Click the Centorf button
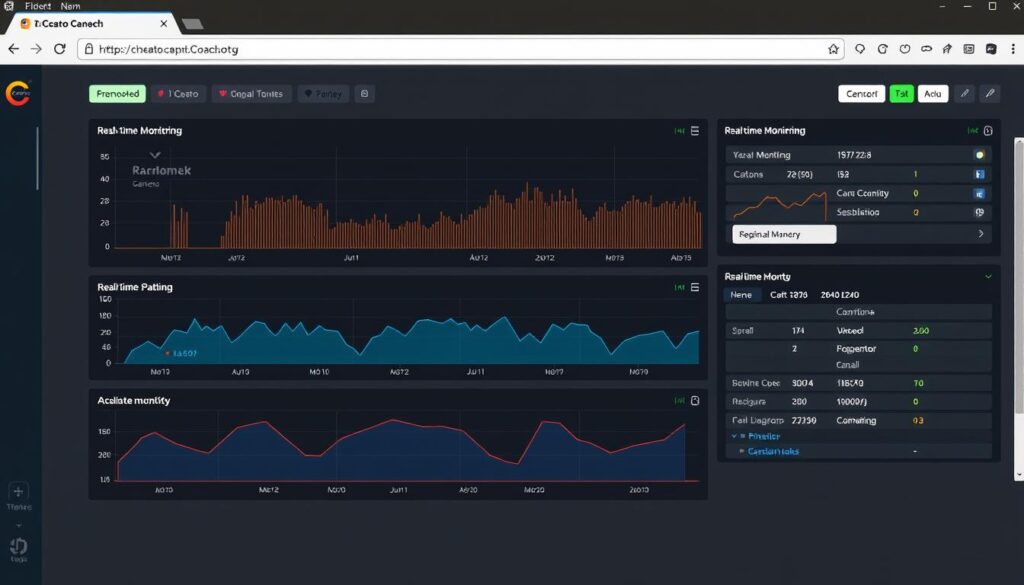Image resolution: width=1024 pixels, height=585 pixels. [861, 93]
